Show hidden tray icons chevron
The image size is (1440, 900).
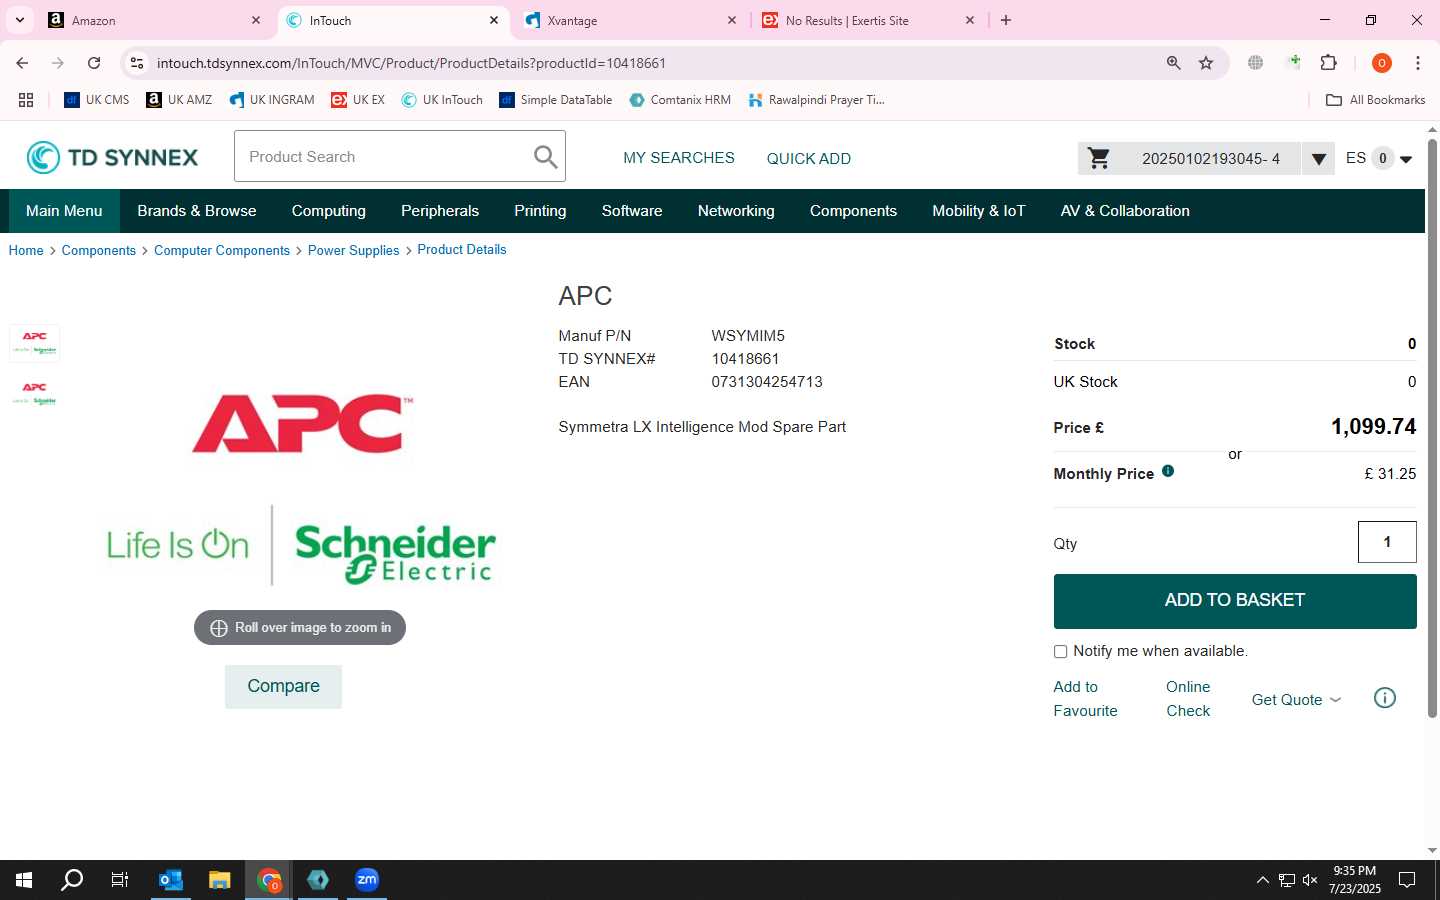(x=1262, y=880)
